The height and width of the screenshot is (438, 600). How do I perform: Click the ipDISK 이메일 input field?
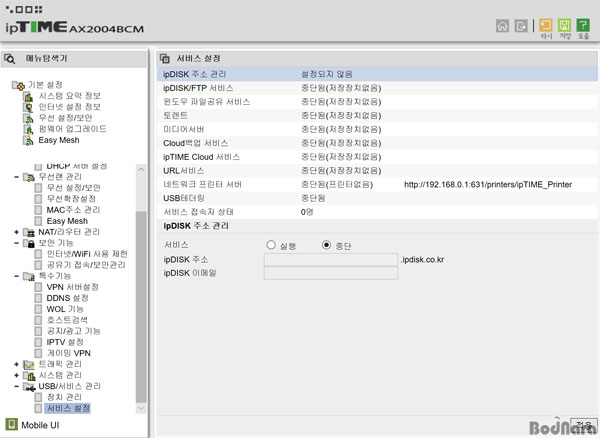331,273
